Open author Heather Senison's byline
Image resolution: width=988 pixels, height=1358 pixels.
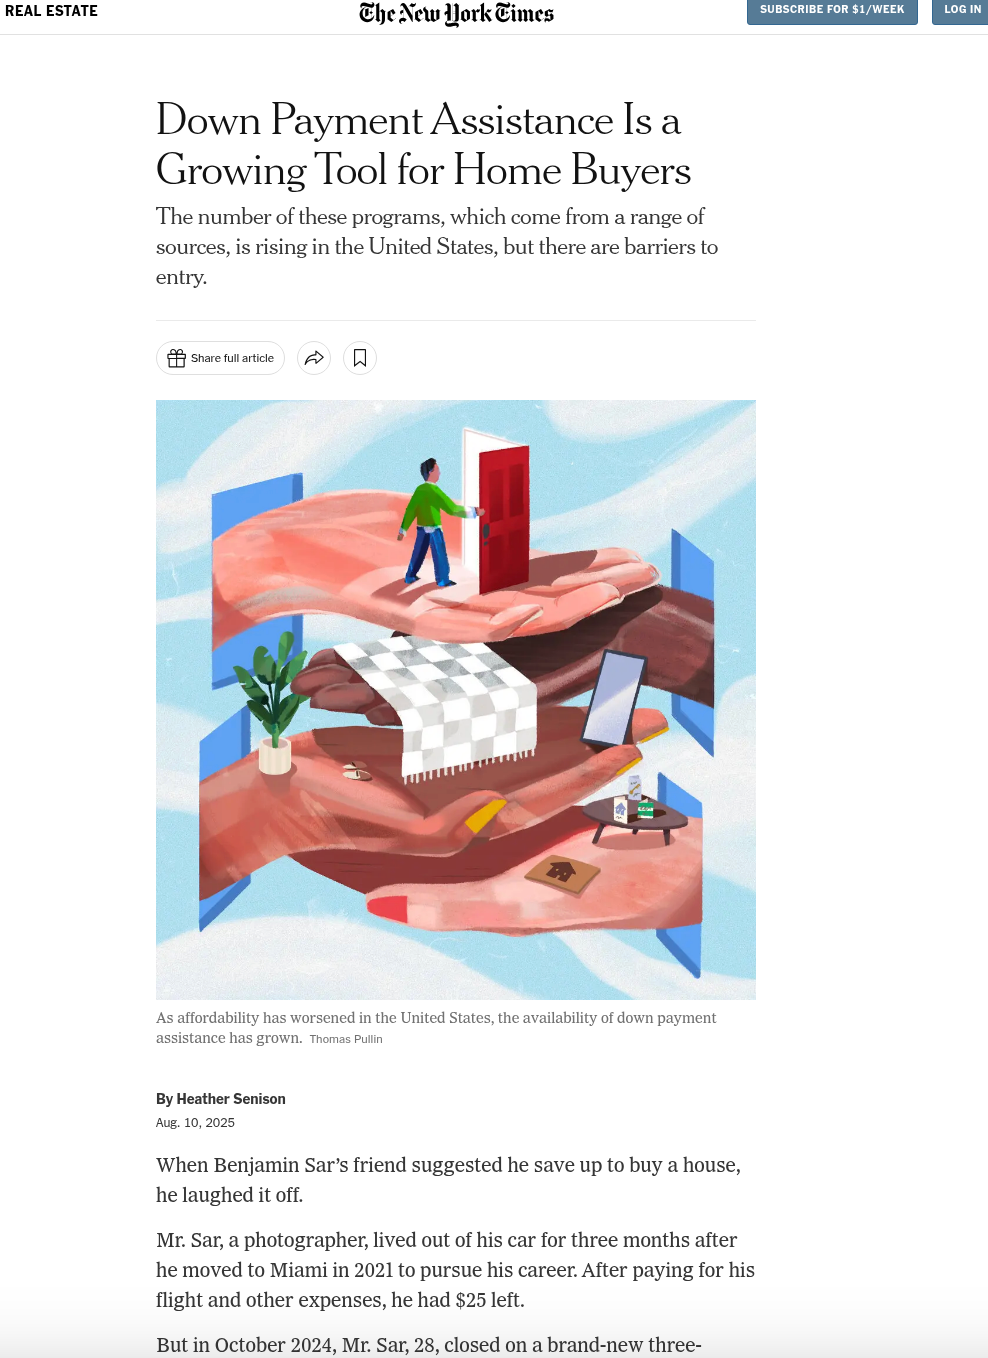coord(231,1099)
